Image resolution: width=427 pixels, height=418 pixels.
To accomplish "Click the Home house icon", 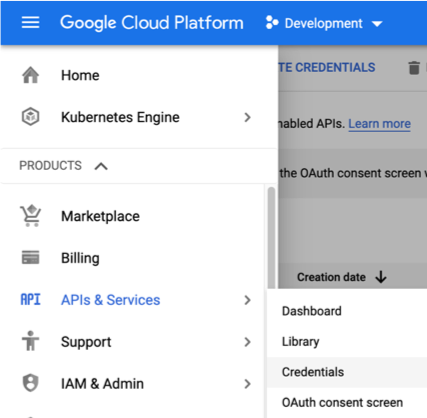I will pos(31,75).
